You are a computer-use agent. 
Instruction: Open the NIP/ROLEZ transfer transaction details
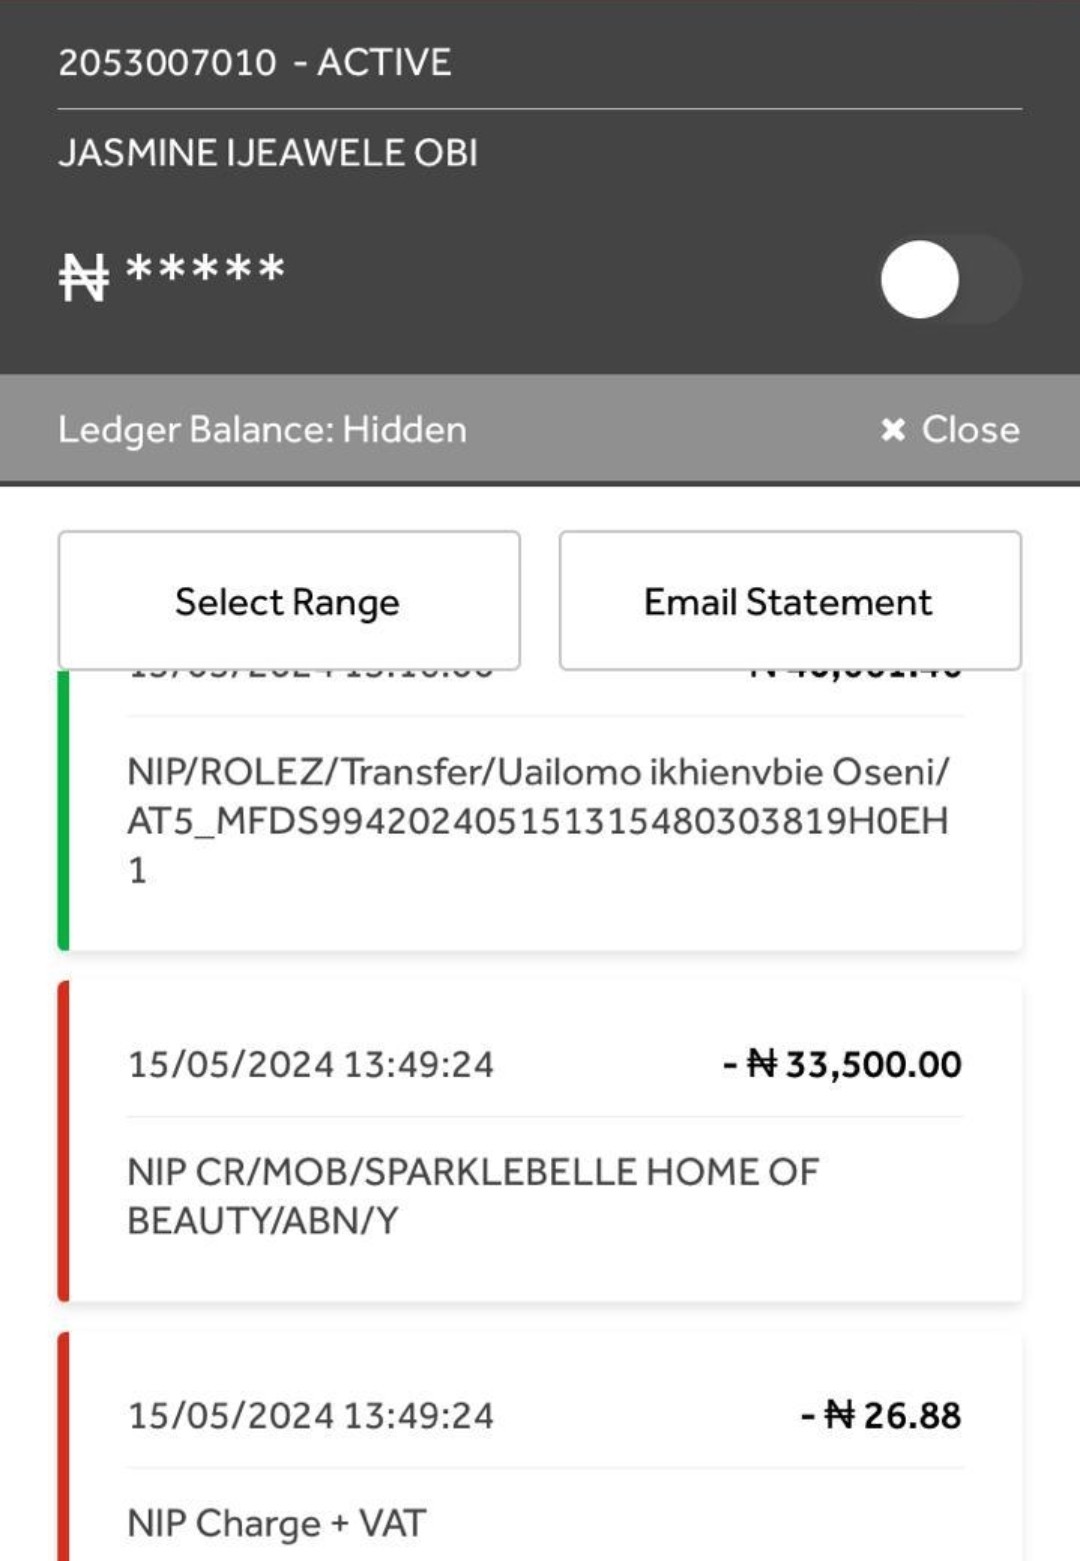coord(538,820)
